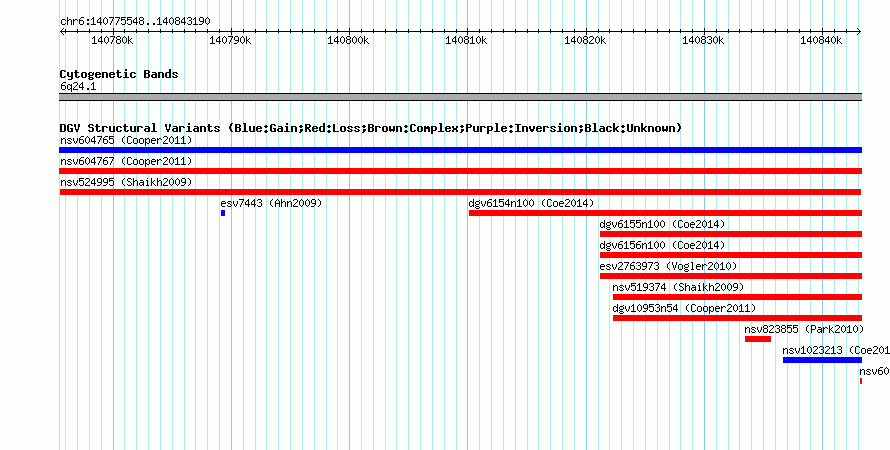Click the red nsv519374 variant bar
The image size is (890, 450).
737,297
